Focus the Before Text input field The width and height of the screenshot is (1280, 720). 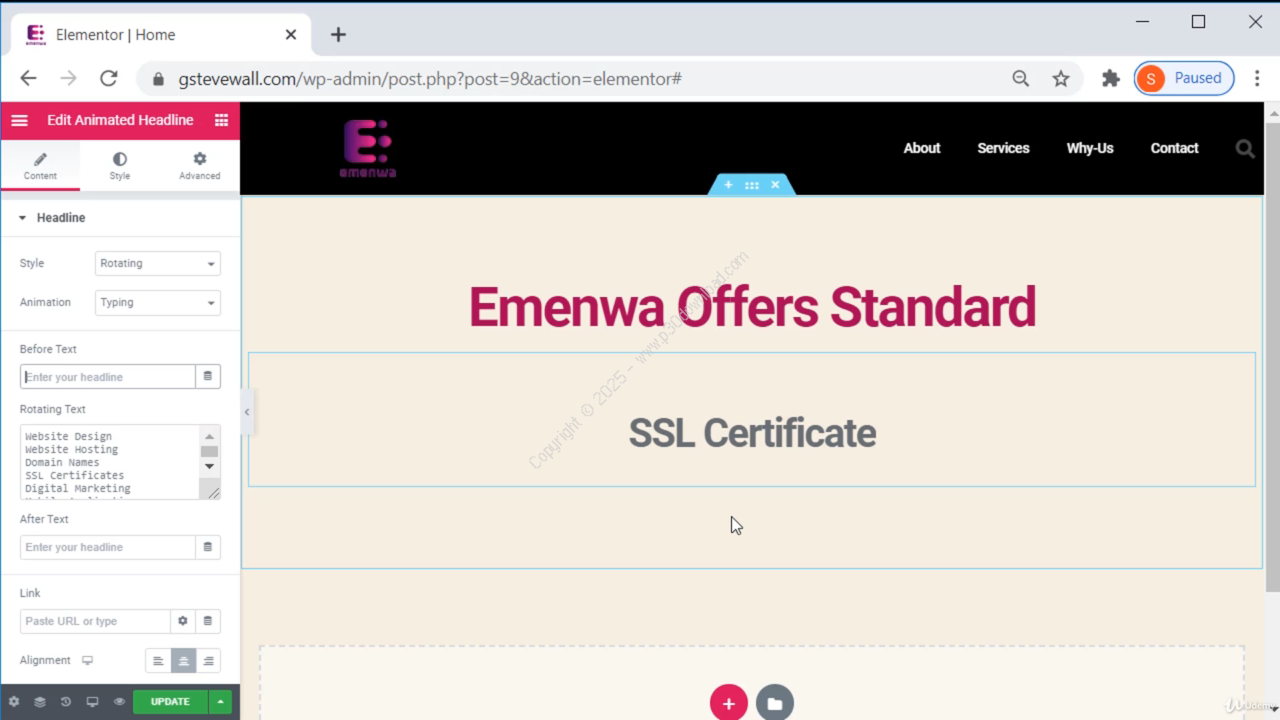click(x=107, y=377)
